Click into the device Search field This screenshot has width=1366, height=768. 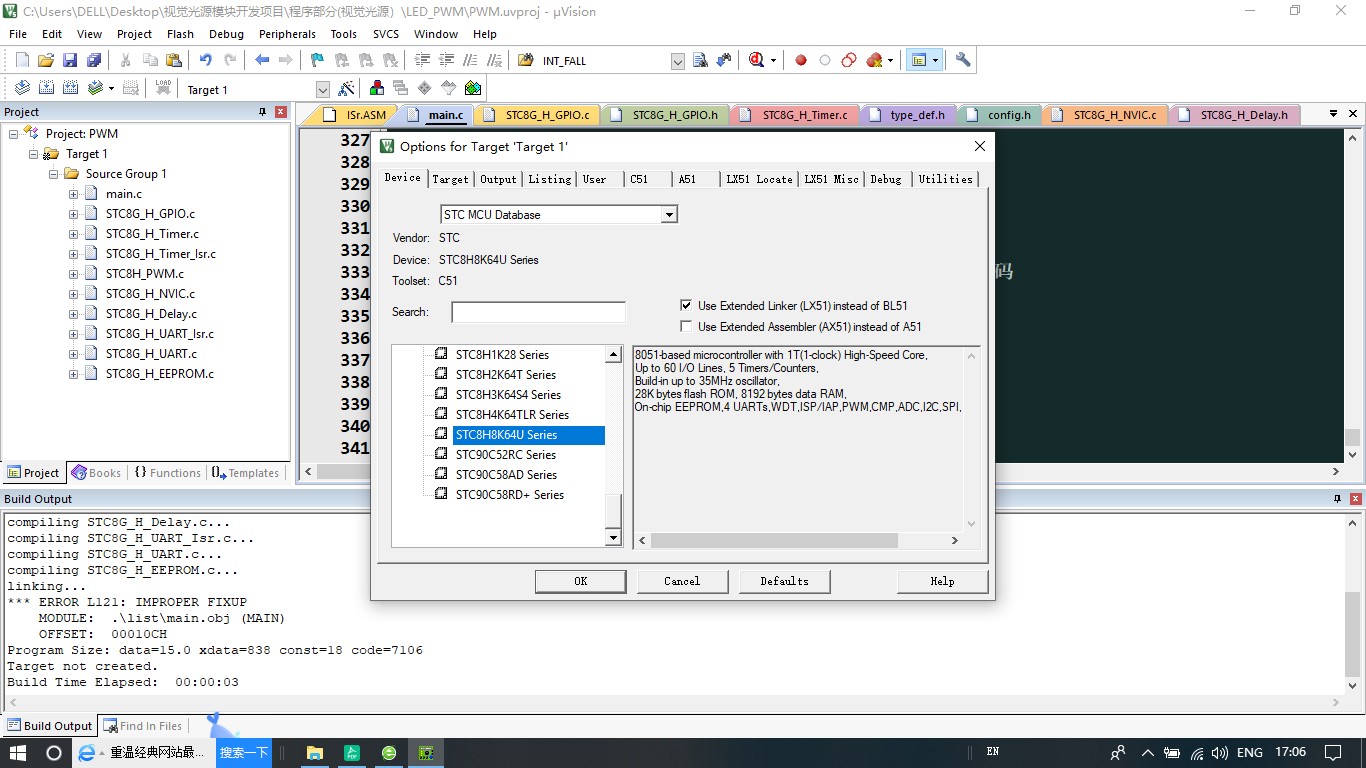(538, 312)
